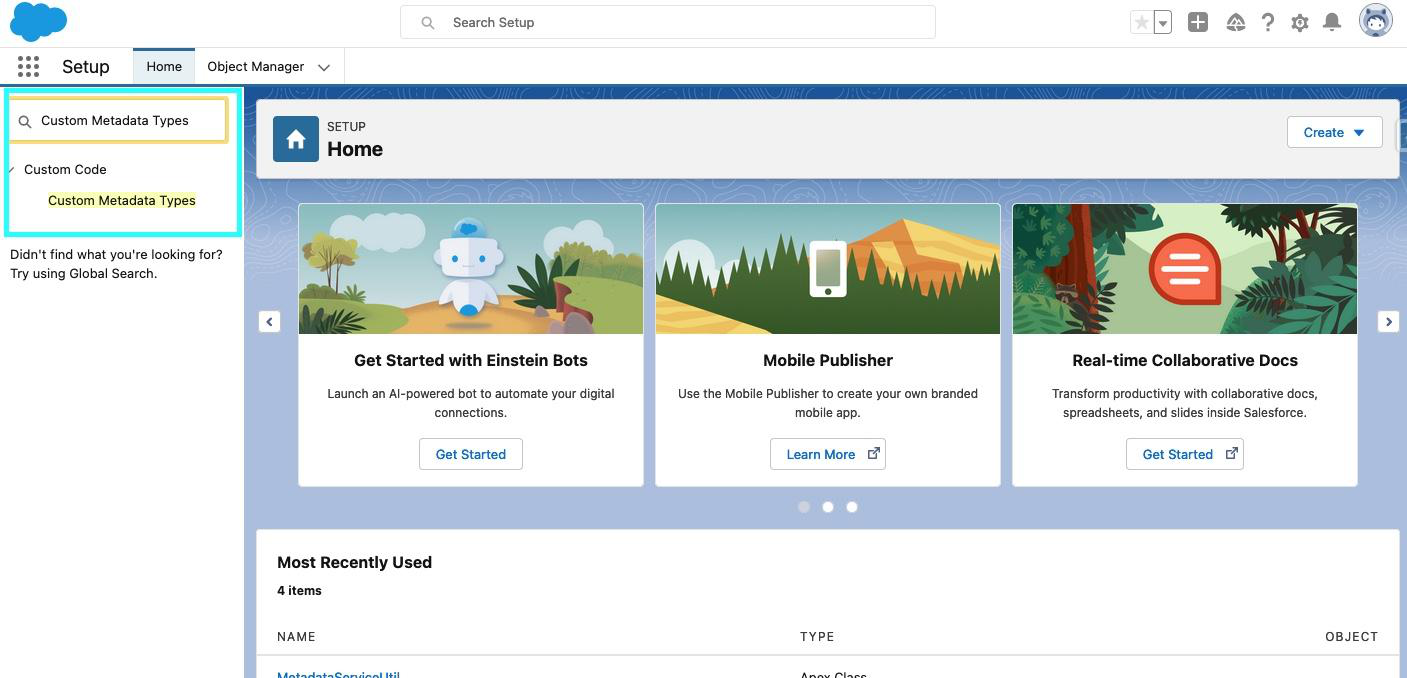Click Get Started for Real-time Collaborative Docs
Image resolution: width=1407 pixels, height=678 pixels.
pyautogui.click(x=1185, y=454)
